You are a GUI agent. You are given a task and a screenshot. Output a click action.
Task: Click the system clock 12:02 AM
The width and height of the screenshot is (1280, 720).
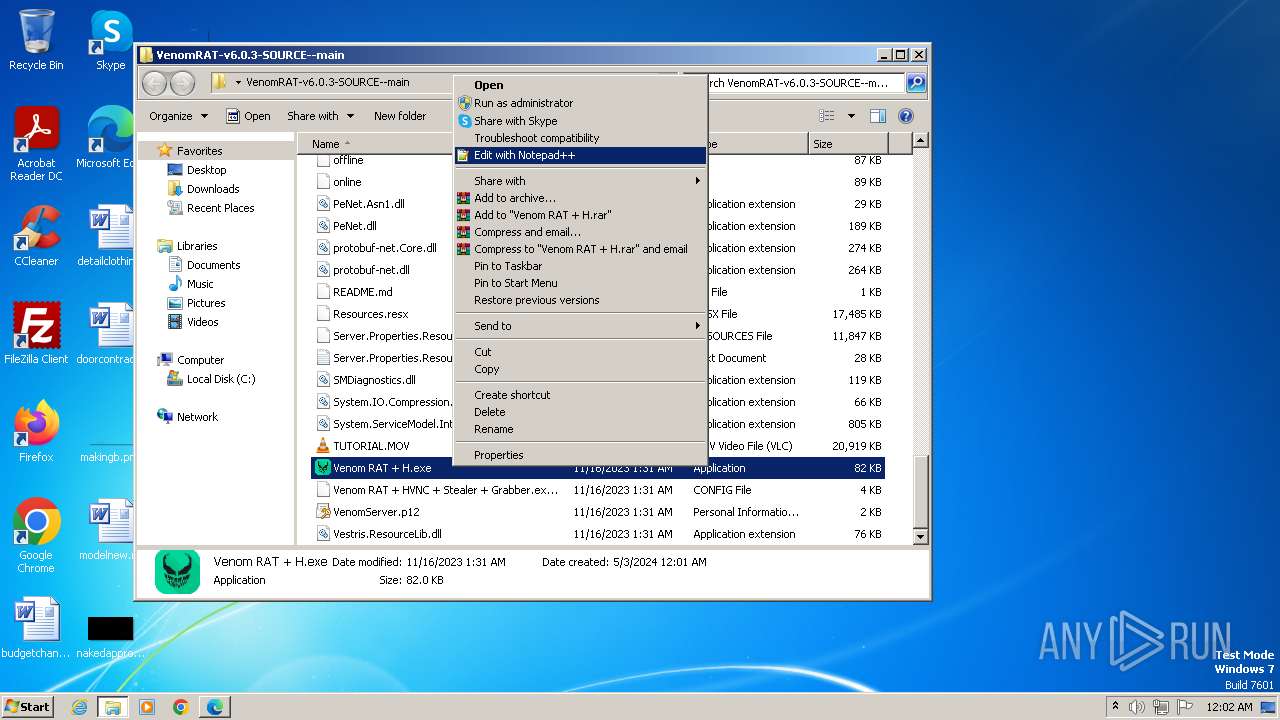1229,707
